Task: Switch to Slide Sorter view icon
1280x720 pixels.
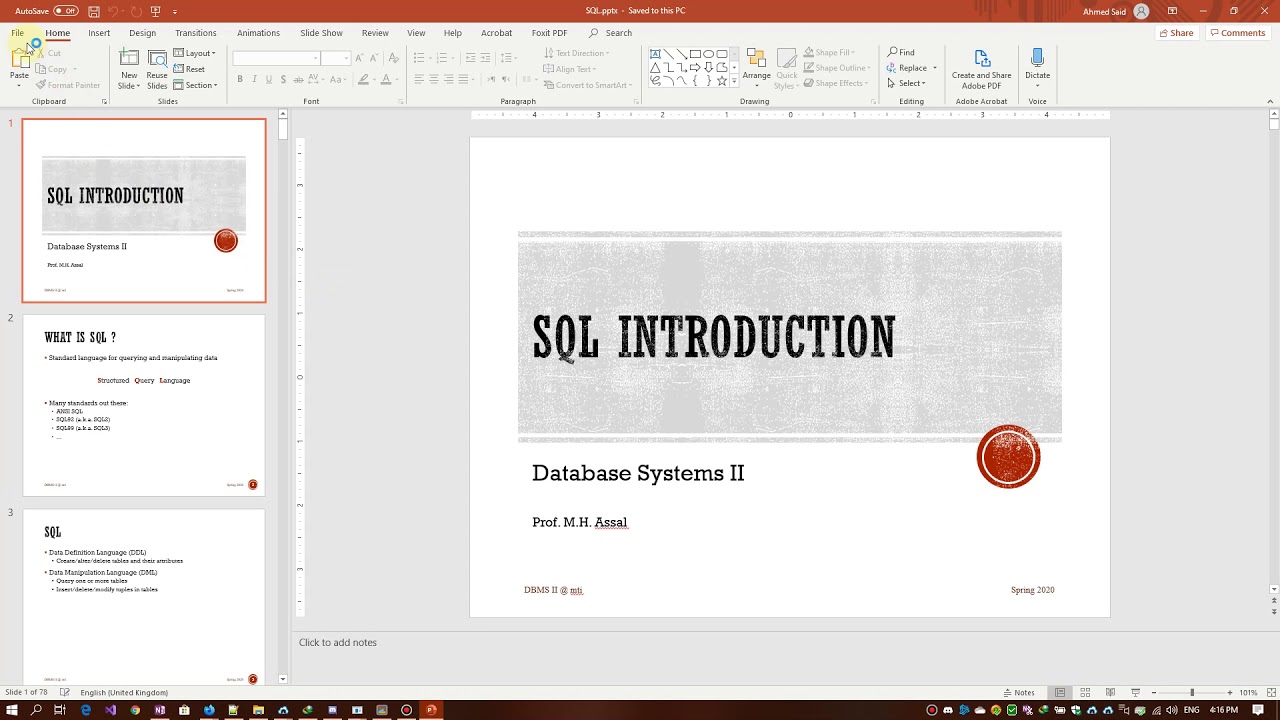Action: pos(1084,692)
